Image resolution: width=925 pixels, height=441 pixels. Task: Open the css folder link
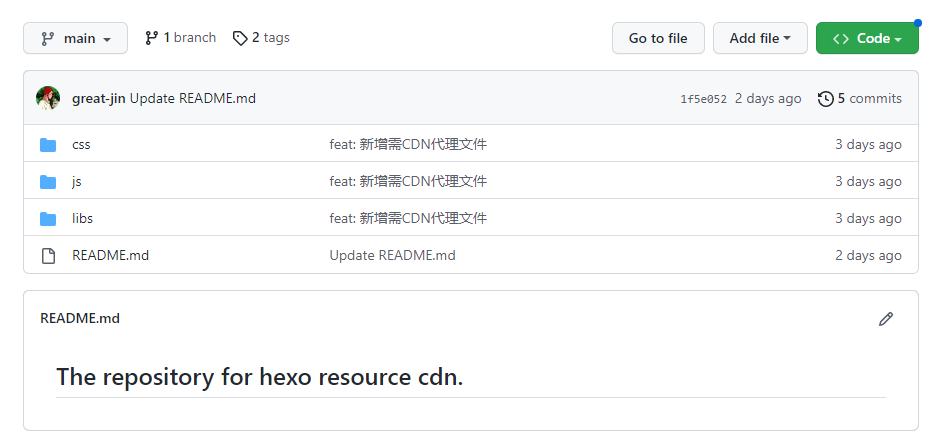click(81, 145)
